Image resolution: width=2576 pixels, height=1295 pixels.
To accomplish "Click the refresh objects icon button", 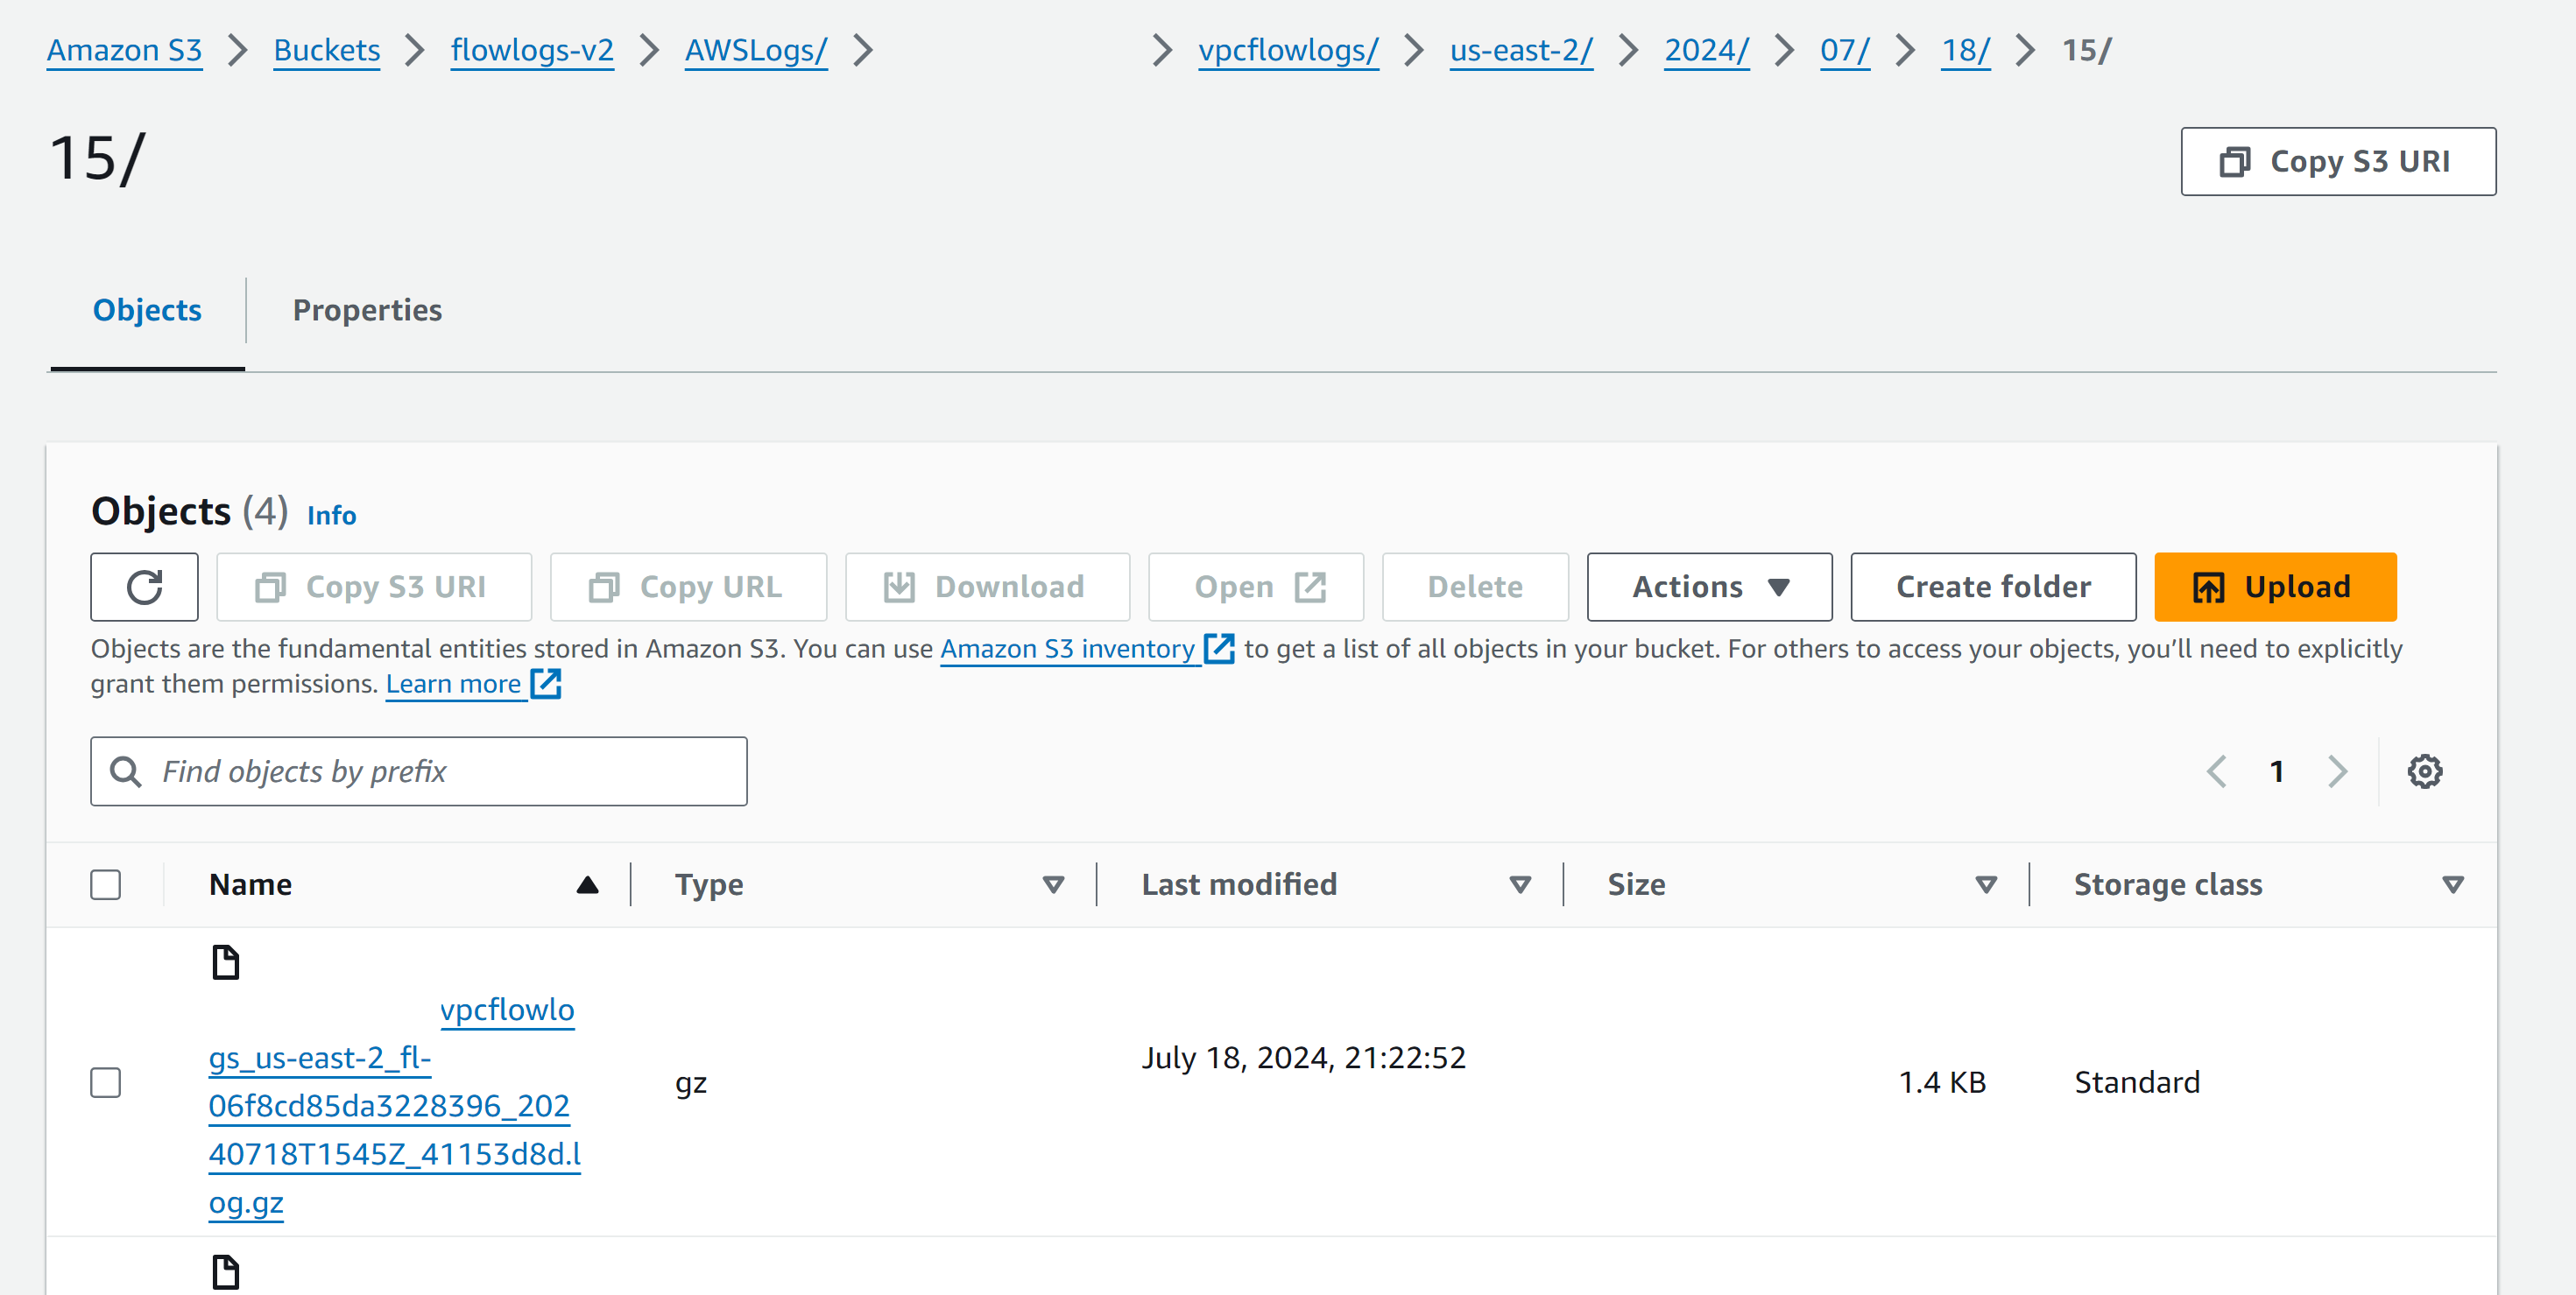I will (x=144, y=587).
